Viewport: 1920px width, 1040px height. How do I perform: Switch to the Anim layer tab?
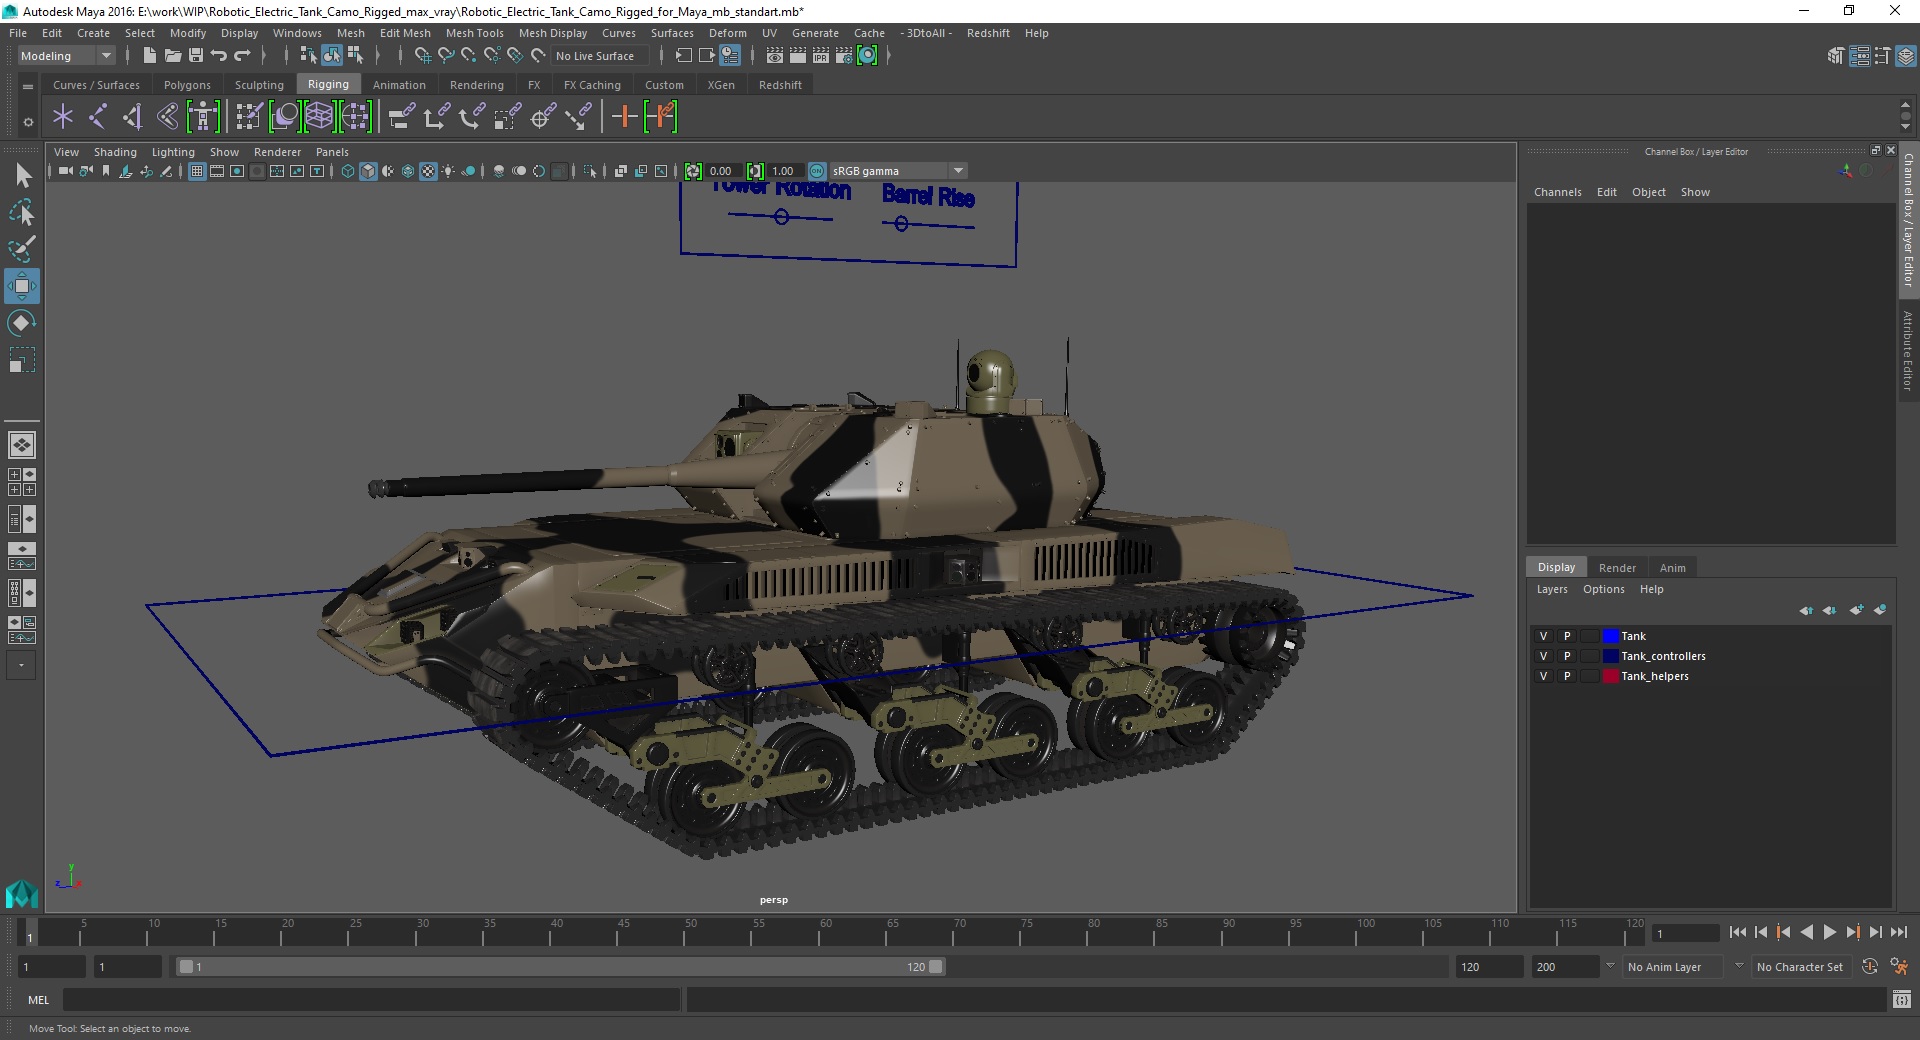[1672, 568]
